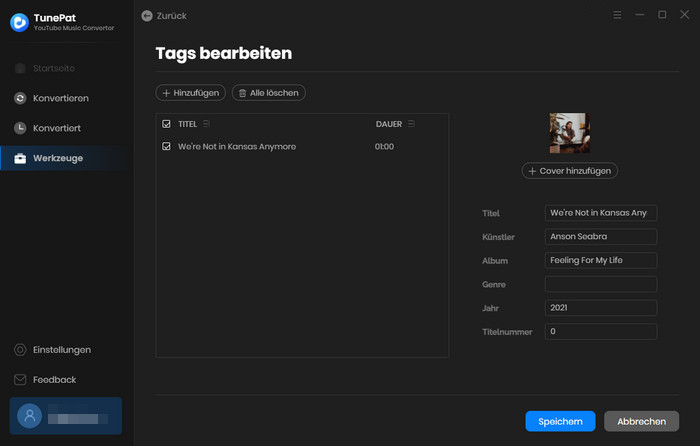The width and height of the screenshot is (700, 446).
Task: Click the TunePat logo icon
Action: point(19,22)
